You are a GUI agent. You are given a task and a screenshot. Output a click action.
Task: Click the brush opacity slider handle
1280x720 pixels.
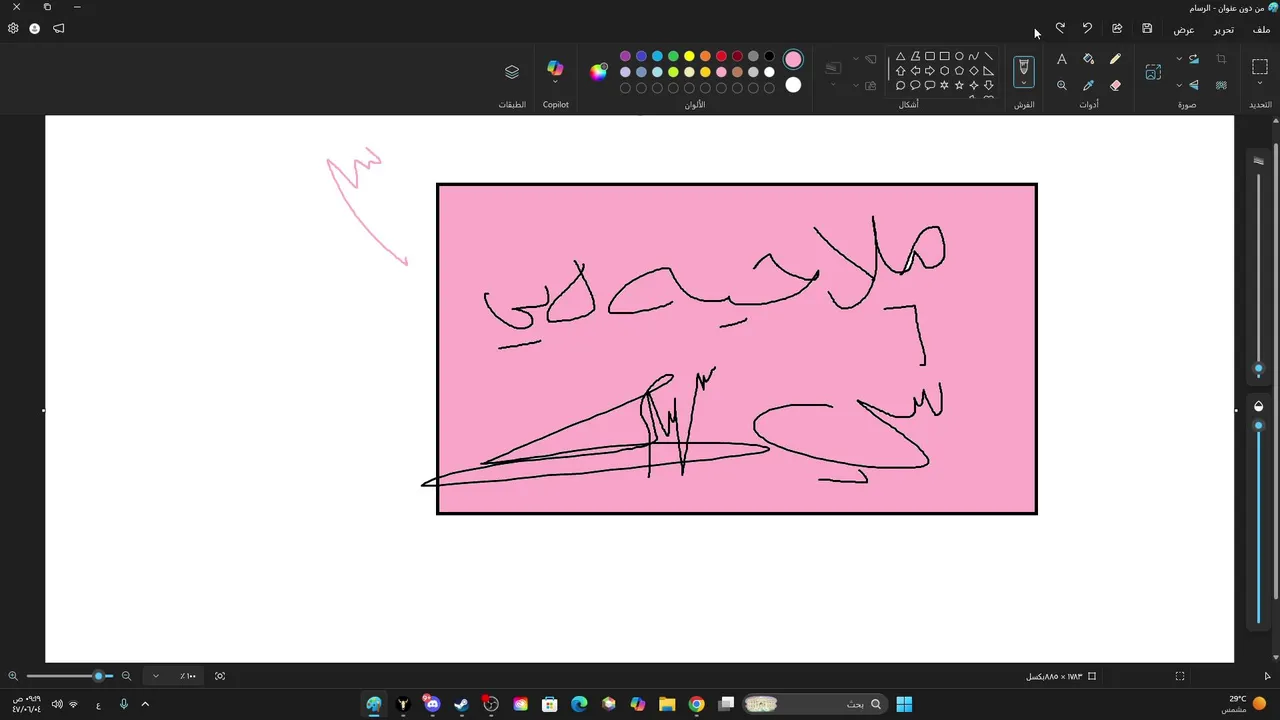(1259, 425)
